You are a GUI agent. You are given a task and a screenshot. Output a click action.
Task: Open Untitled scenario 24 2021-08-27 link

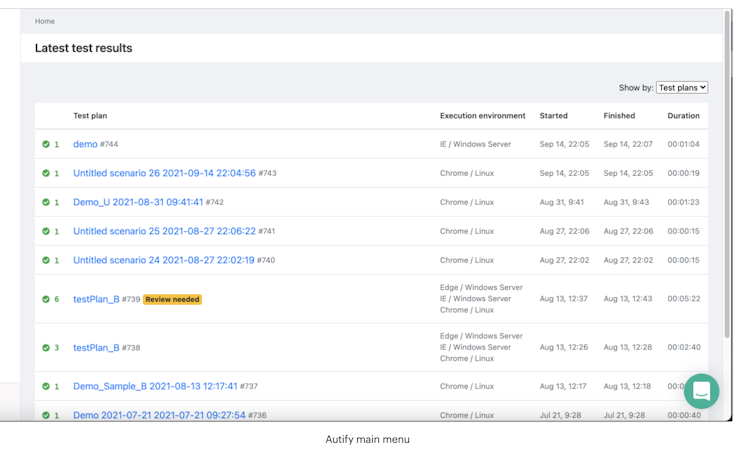click(x=164, y=261)
